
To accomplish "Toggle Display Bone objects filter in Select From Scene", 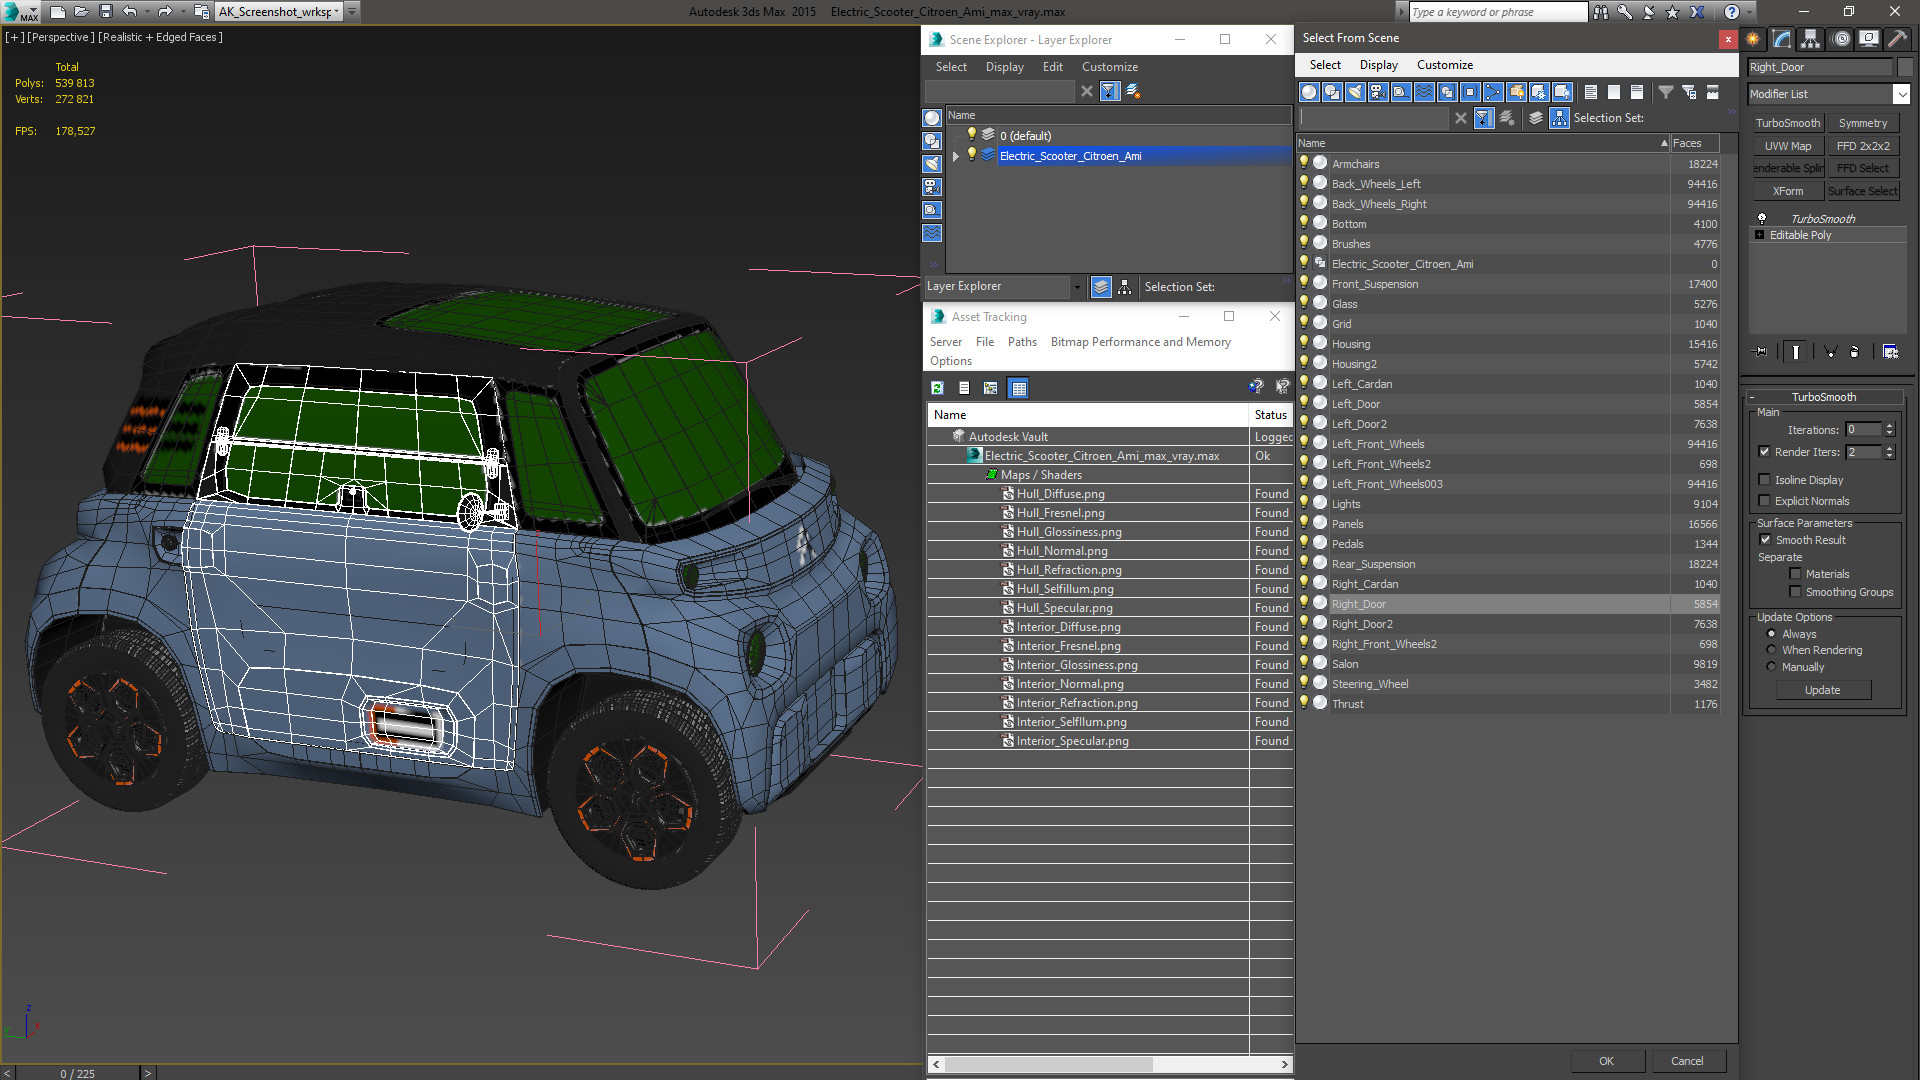I will tap(1493, 92).
